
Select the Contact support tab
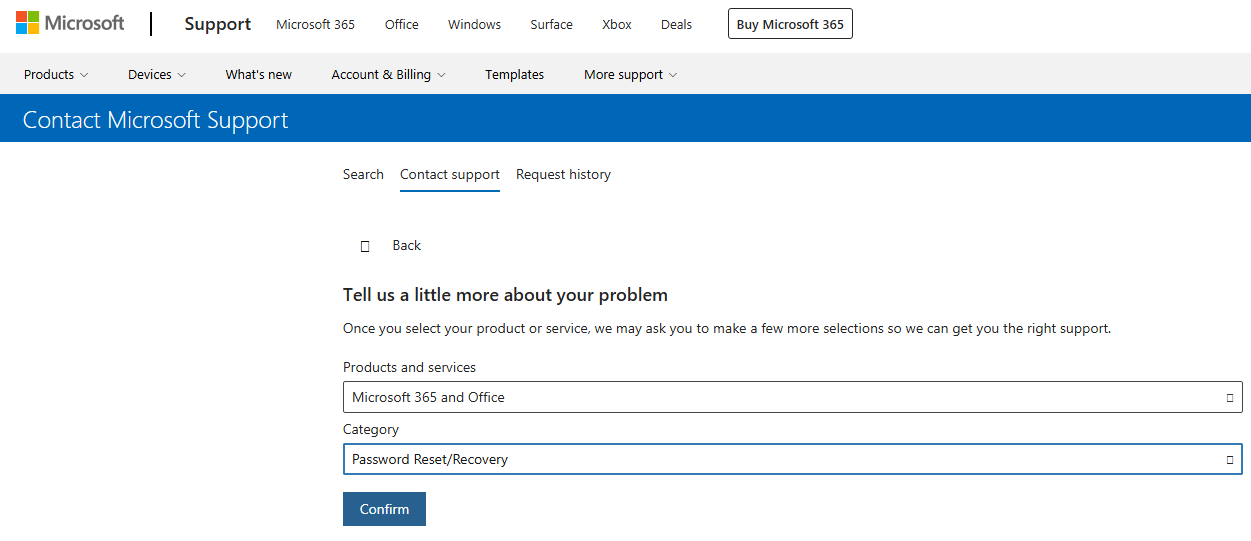pyautogui.click(x=450, y=175)
